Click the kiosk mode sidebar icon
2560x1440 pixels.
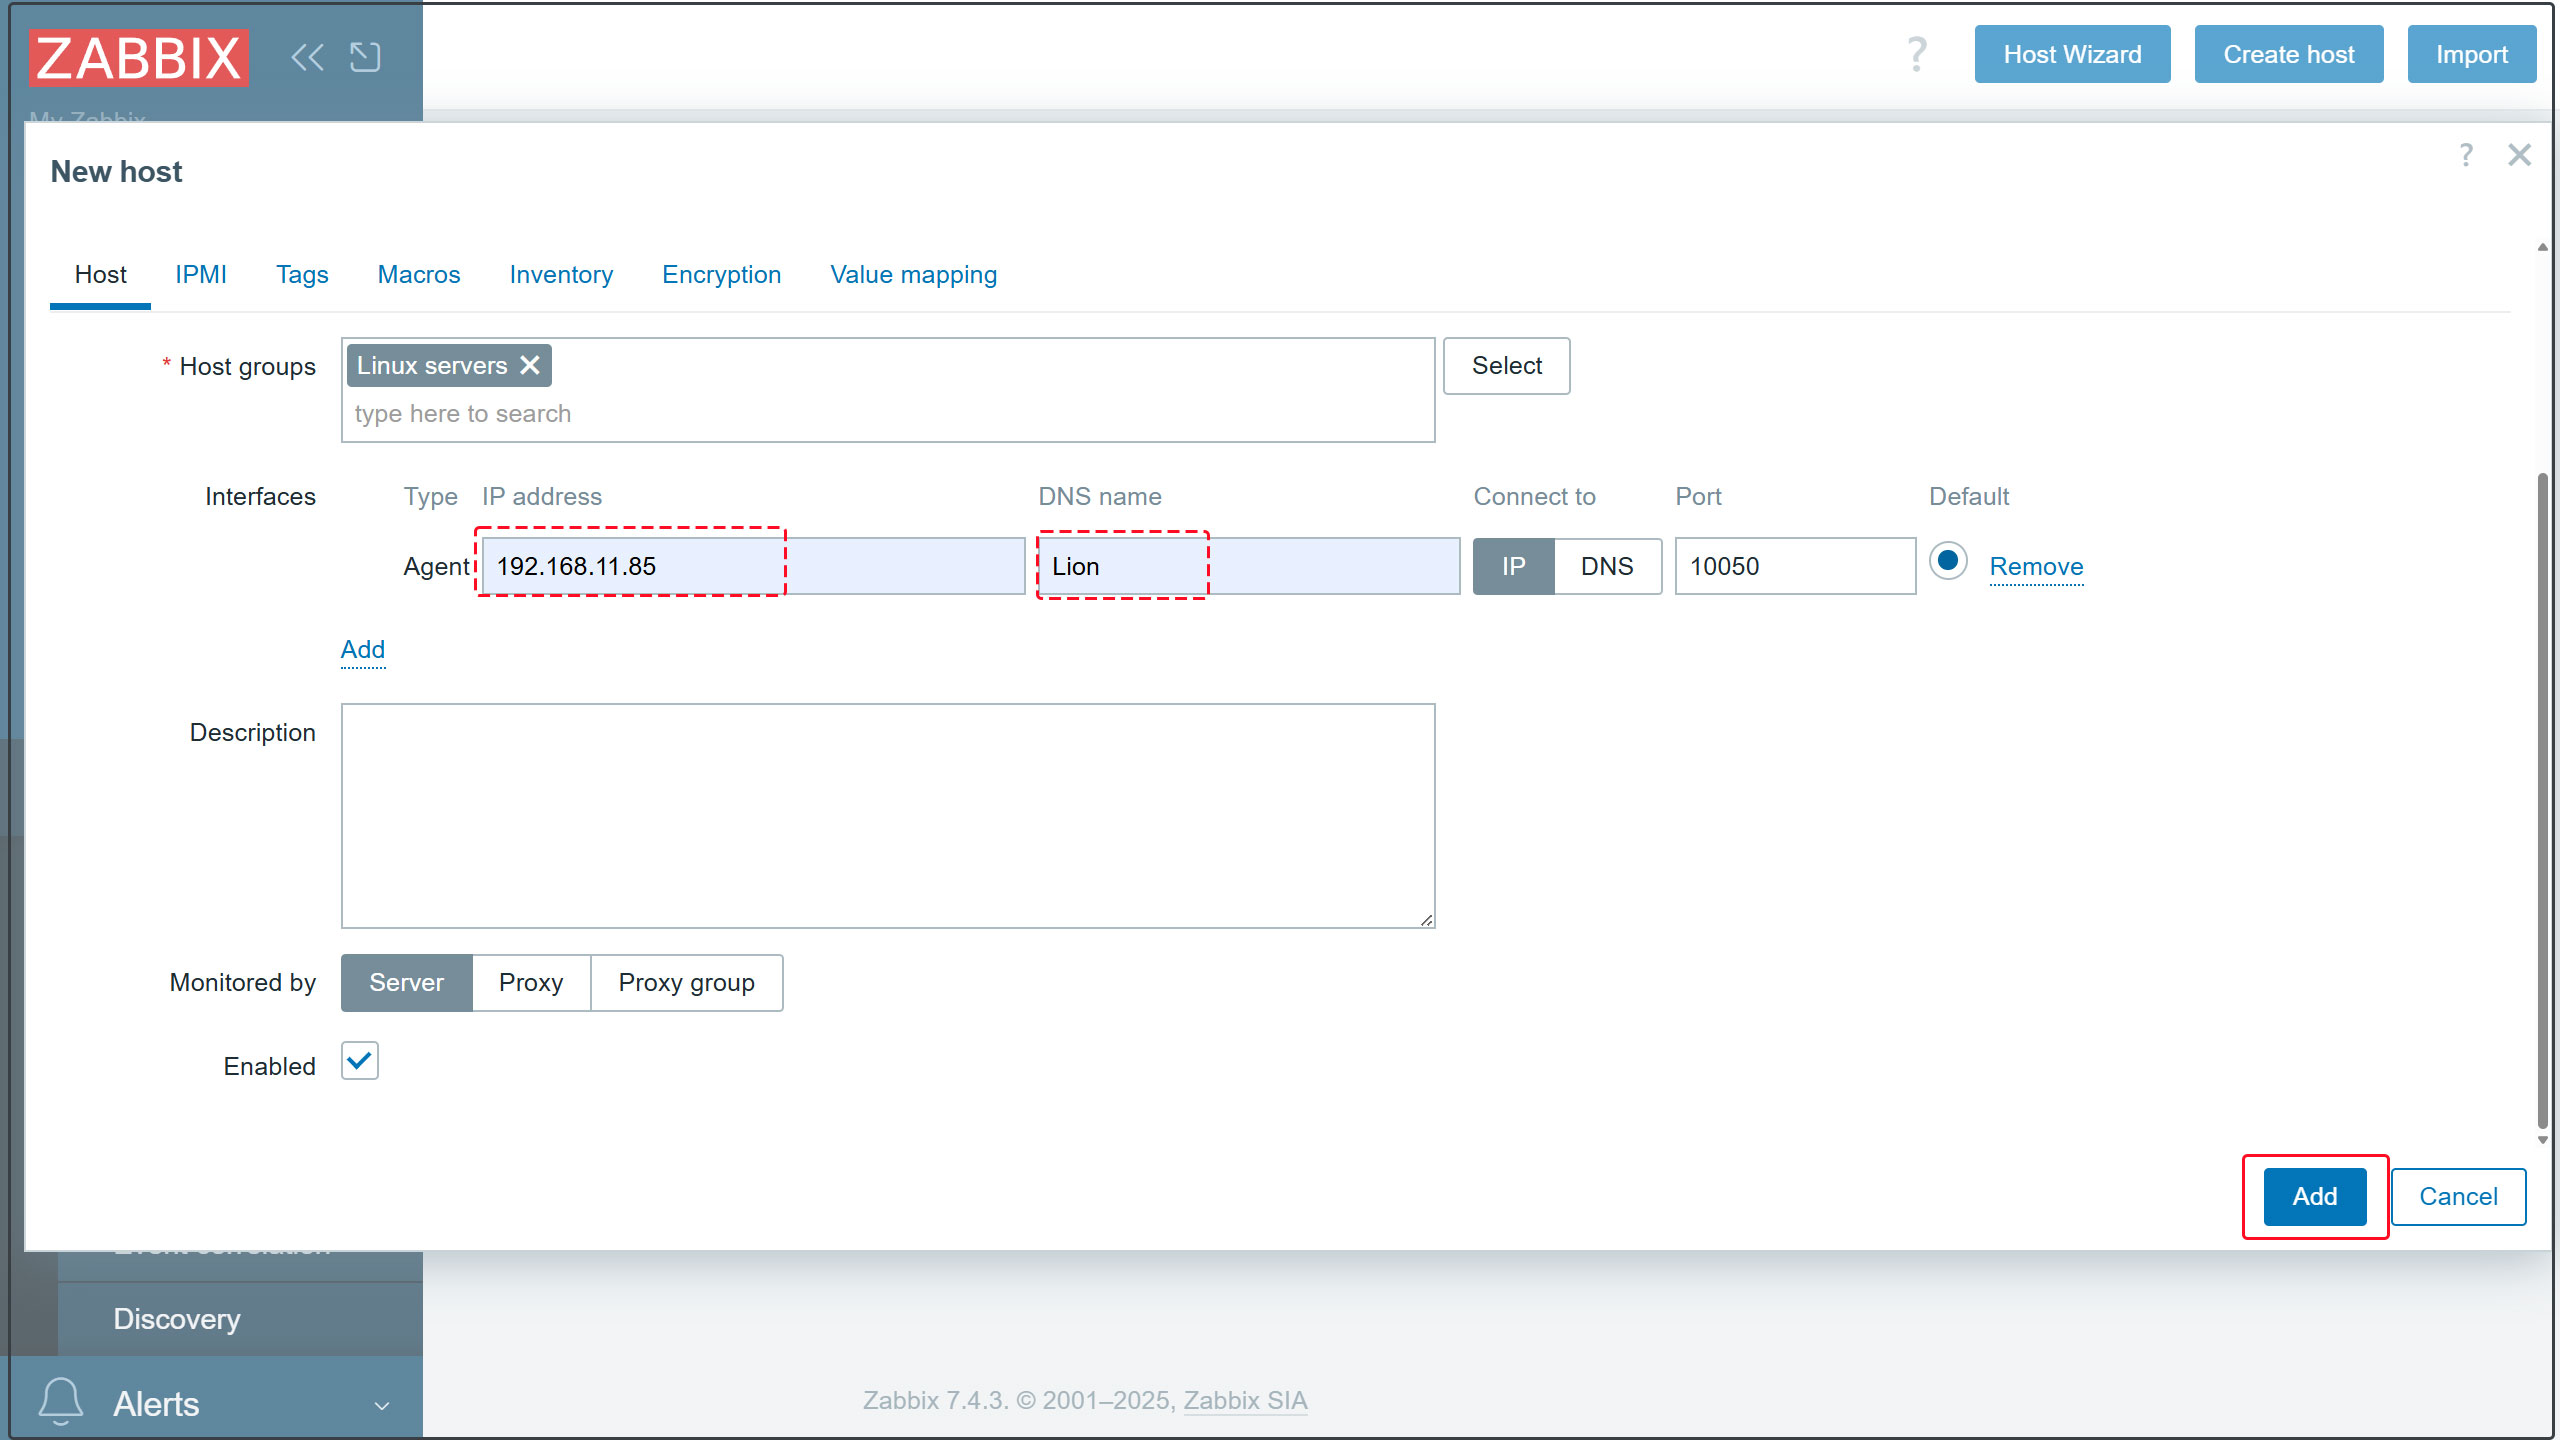(x=365, y=57)
